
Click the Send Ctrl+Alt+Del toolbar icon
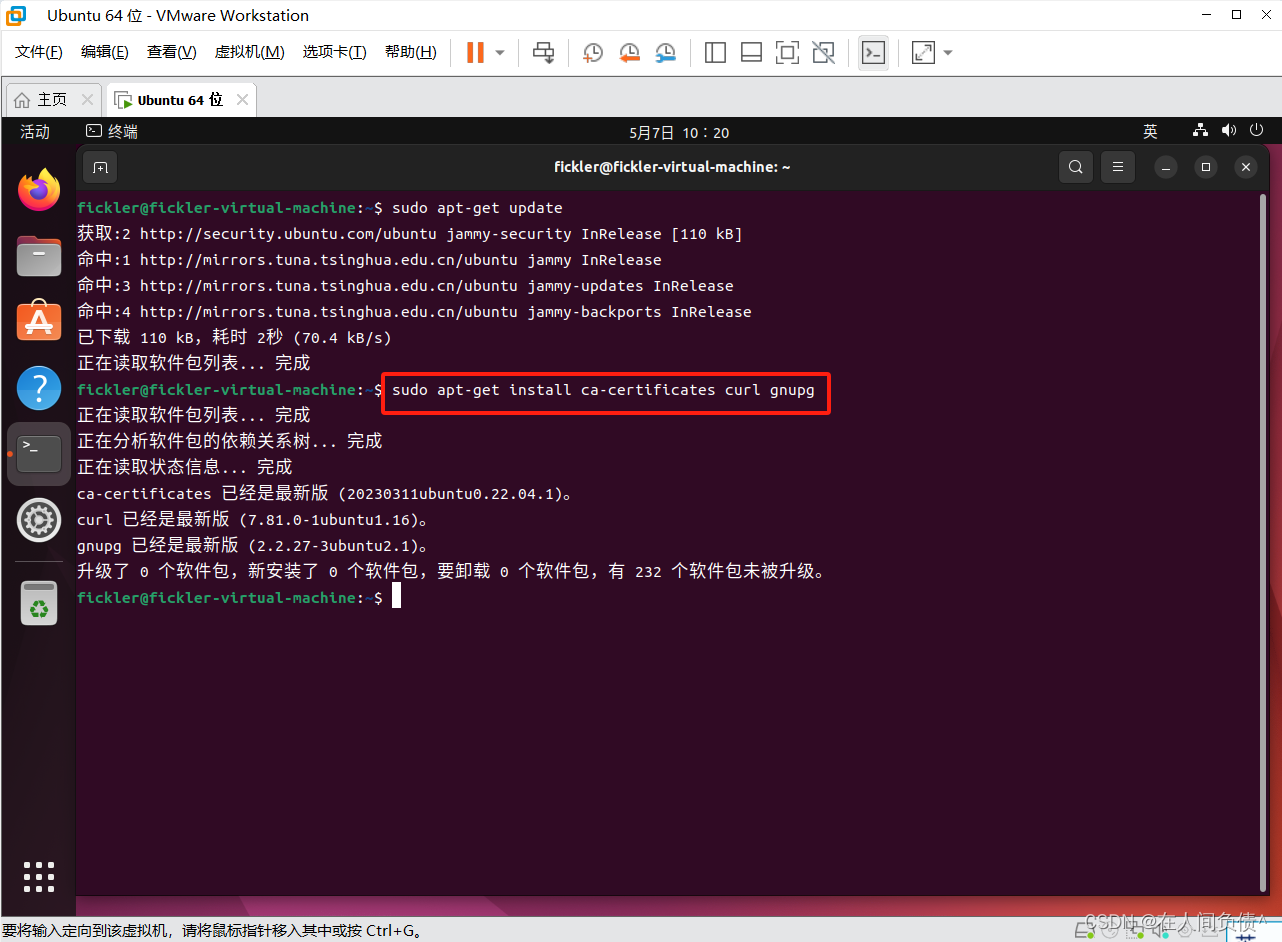[544, 52]
